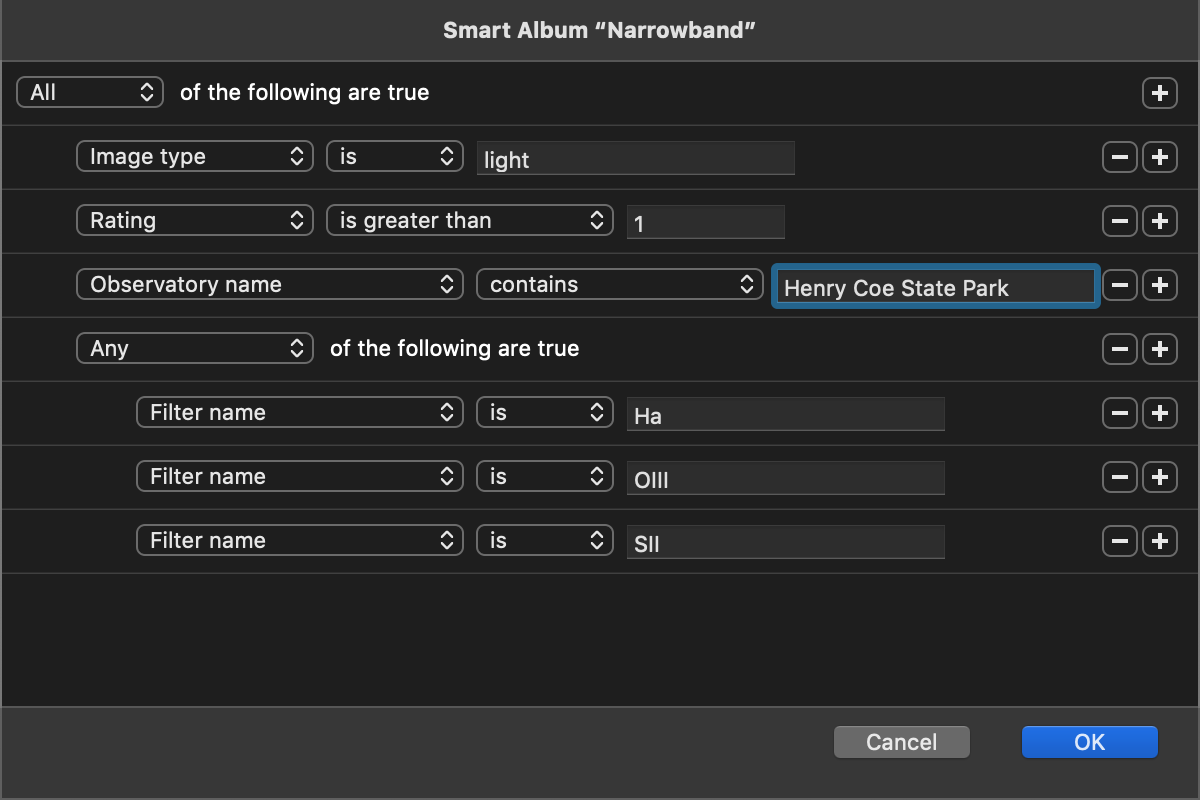Click the Rating value field containing 1
Screen dimensions: 1200x800
705,222
